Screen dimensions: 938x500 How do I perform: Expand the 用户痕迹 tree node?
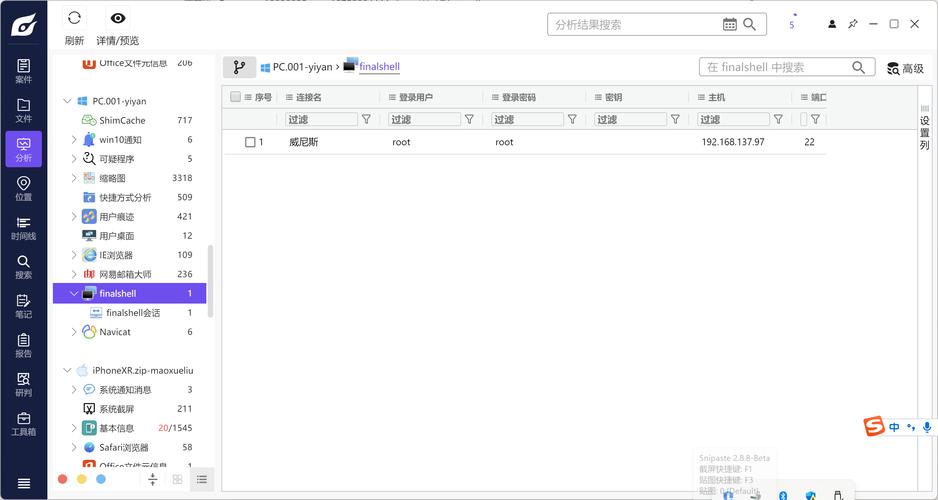[x=74, y=217]
